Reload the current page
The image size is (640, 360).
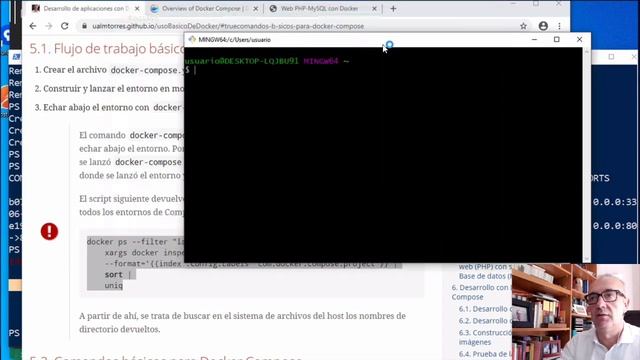tap(64, 26)
